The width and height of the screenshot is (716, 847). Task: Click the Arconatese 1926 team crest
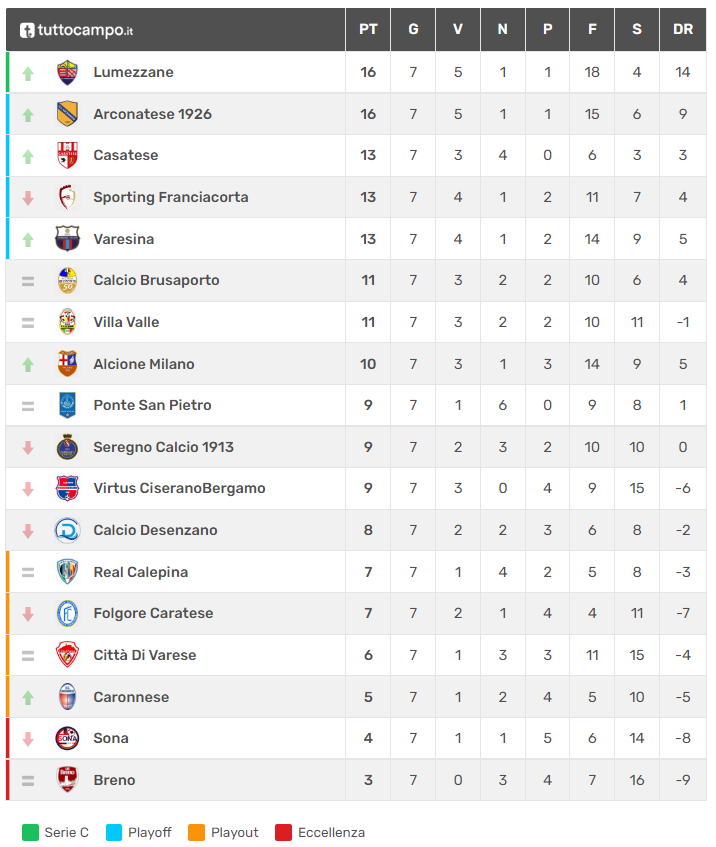click(67, 114)
